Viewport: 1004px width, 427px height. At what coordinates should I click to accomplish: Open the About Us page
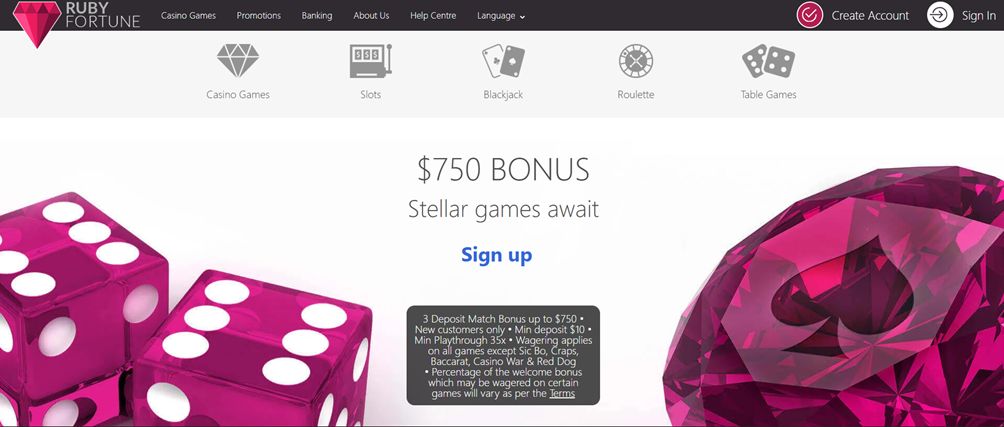click(371, 16)
